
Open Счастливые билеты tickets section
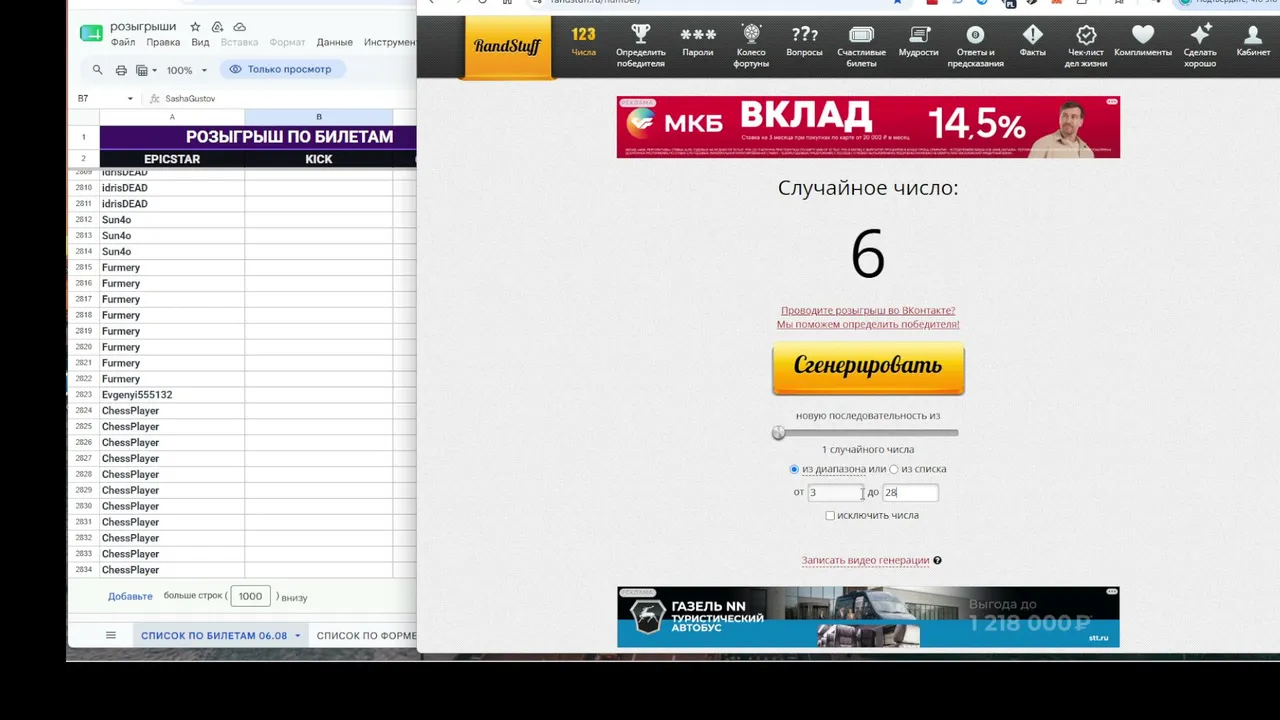click(861, 46)
